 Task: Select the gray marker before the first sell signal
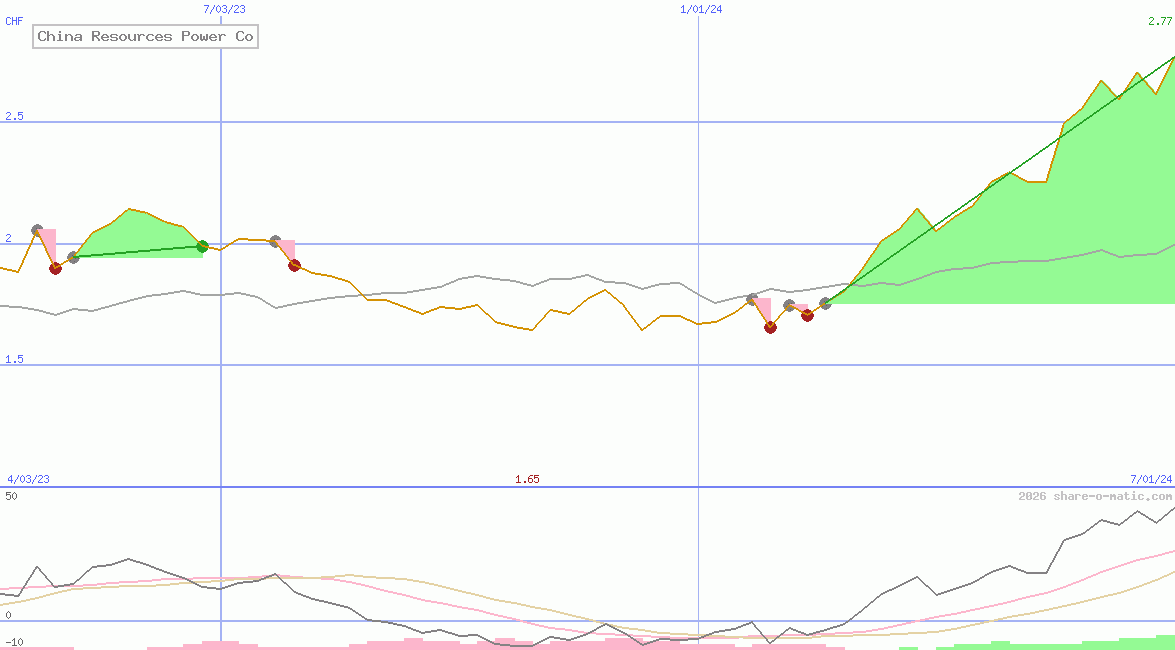[37, 228]
